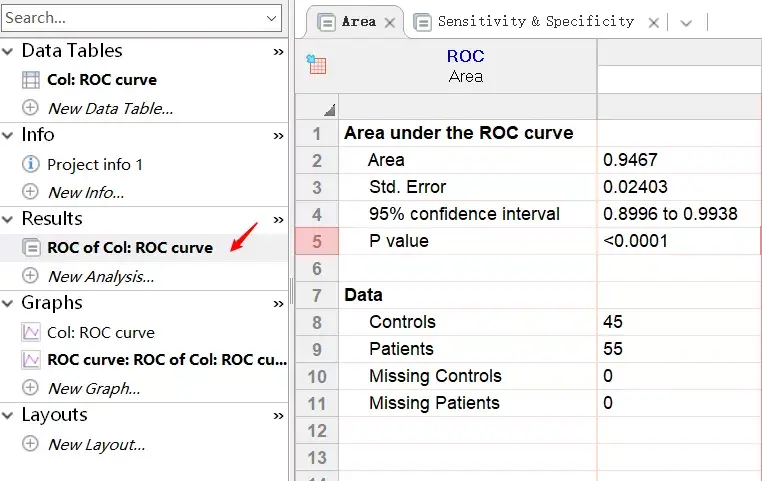This screenshot has height=481, width=762.
Task: Click the table icon left of ROC header
Action: [x=317, y=66]
